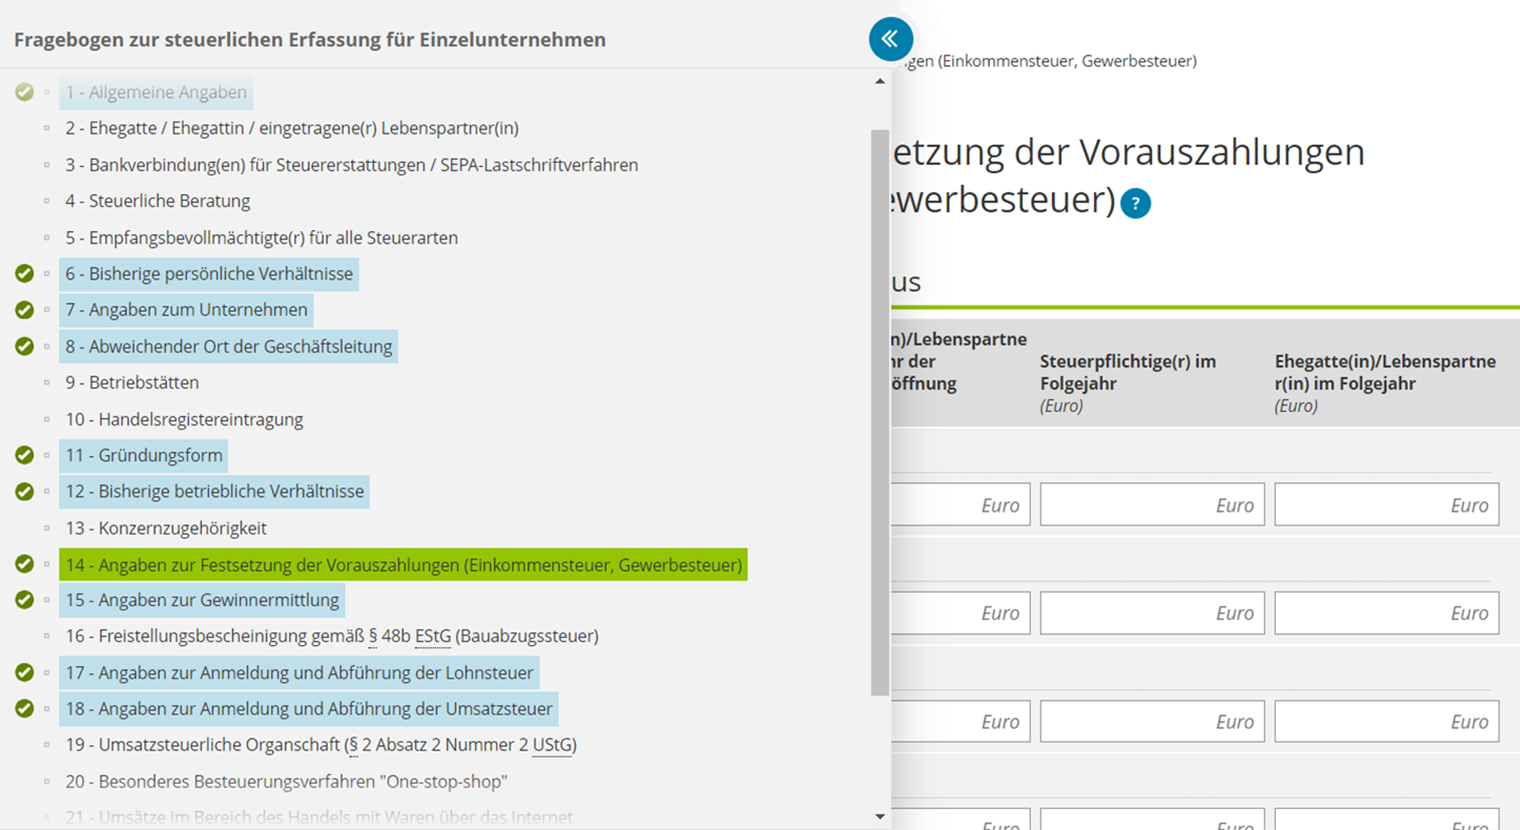The width and height of the screenshot is (1520, 830).
Task: Click scrollbar up arrow in navigation panel
Action: [x=880, y=81]
